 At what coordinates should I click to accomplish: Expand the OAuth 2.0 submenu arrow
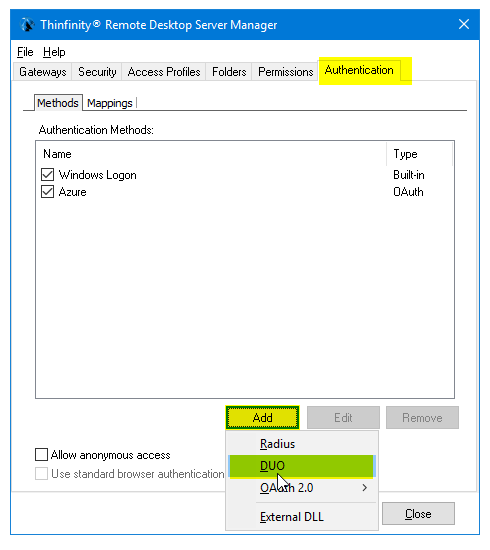click(365, 488)
